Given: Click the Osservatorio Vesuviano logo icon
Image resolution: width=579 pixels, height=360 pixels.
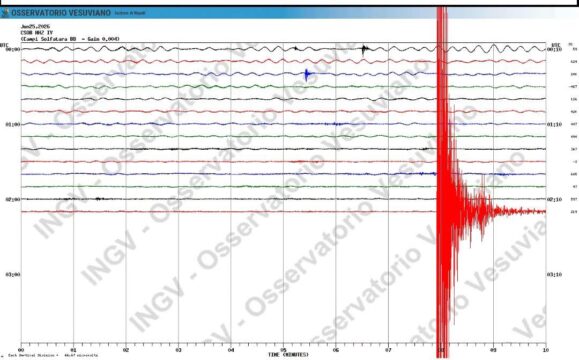Looking at the screenshot, I should click(x=5, y=13).
